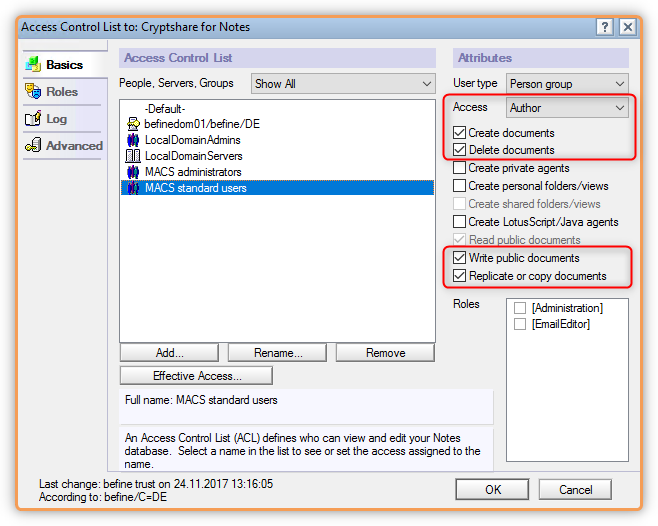Click the help question mark button
This screenshot has height=526, width=658.
[x=604, y=27]
